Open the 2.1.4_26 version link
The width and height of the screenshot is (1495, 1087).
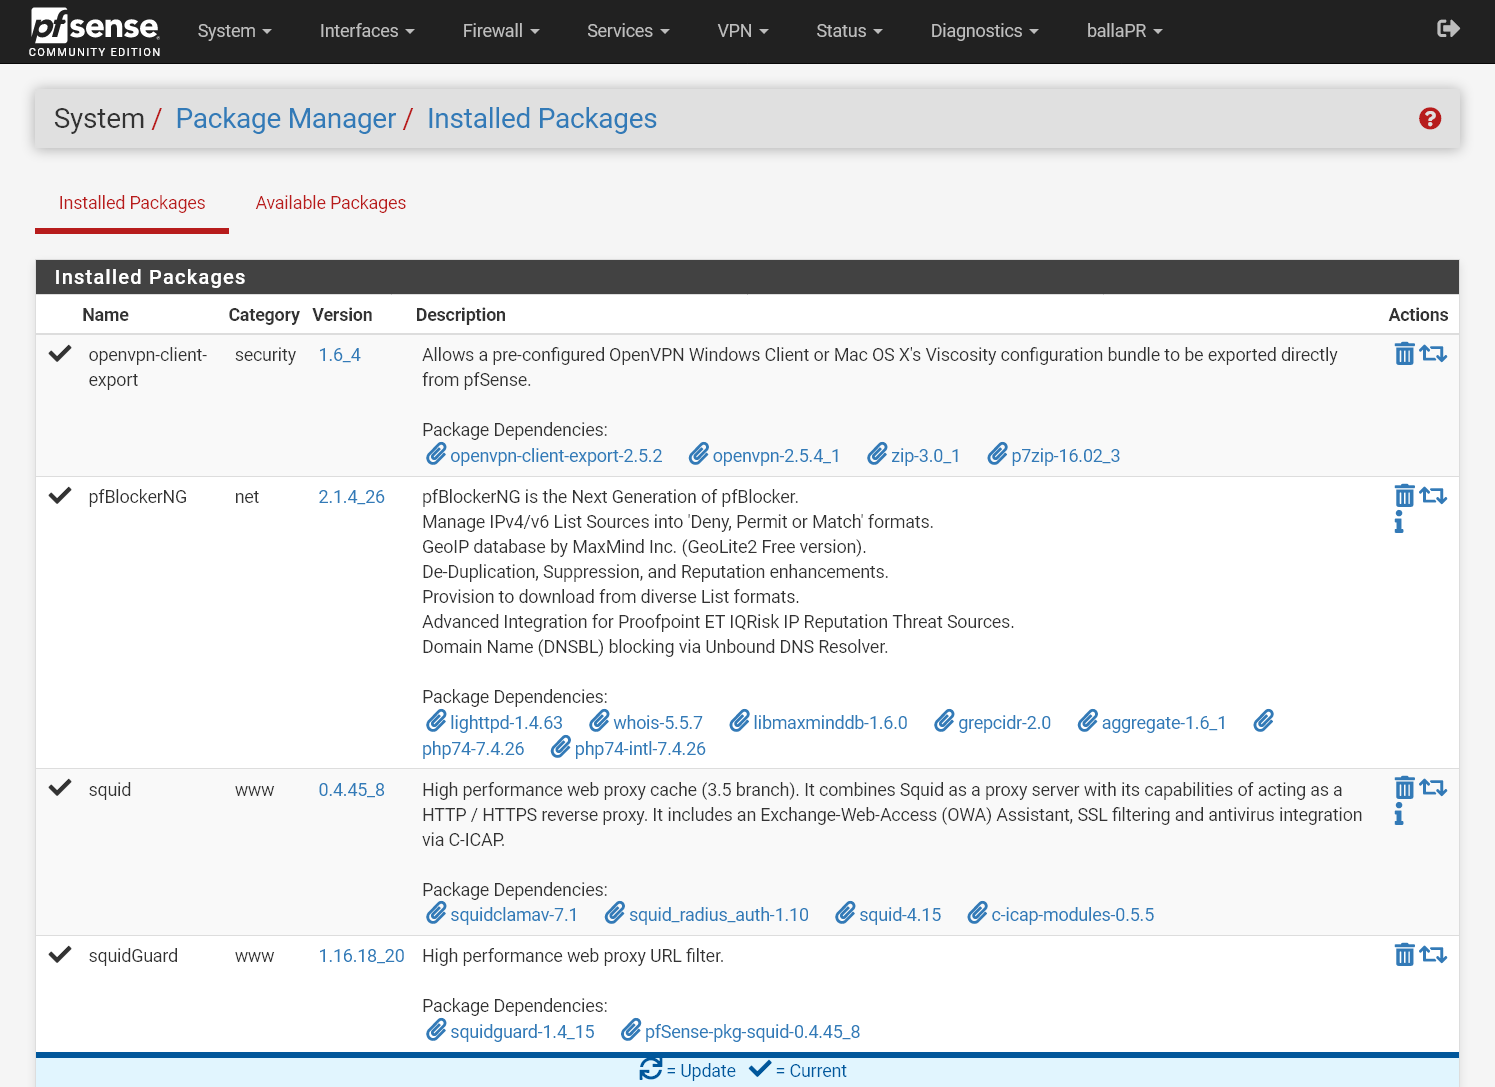tap(351, 496)
